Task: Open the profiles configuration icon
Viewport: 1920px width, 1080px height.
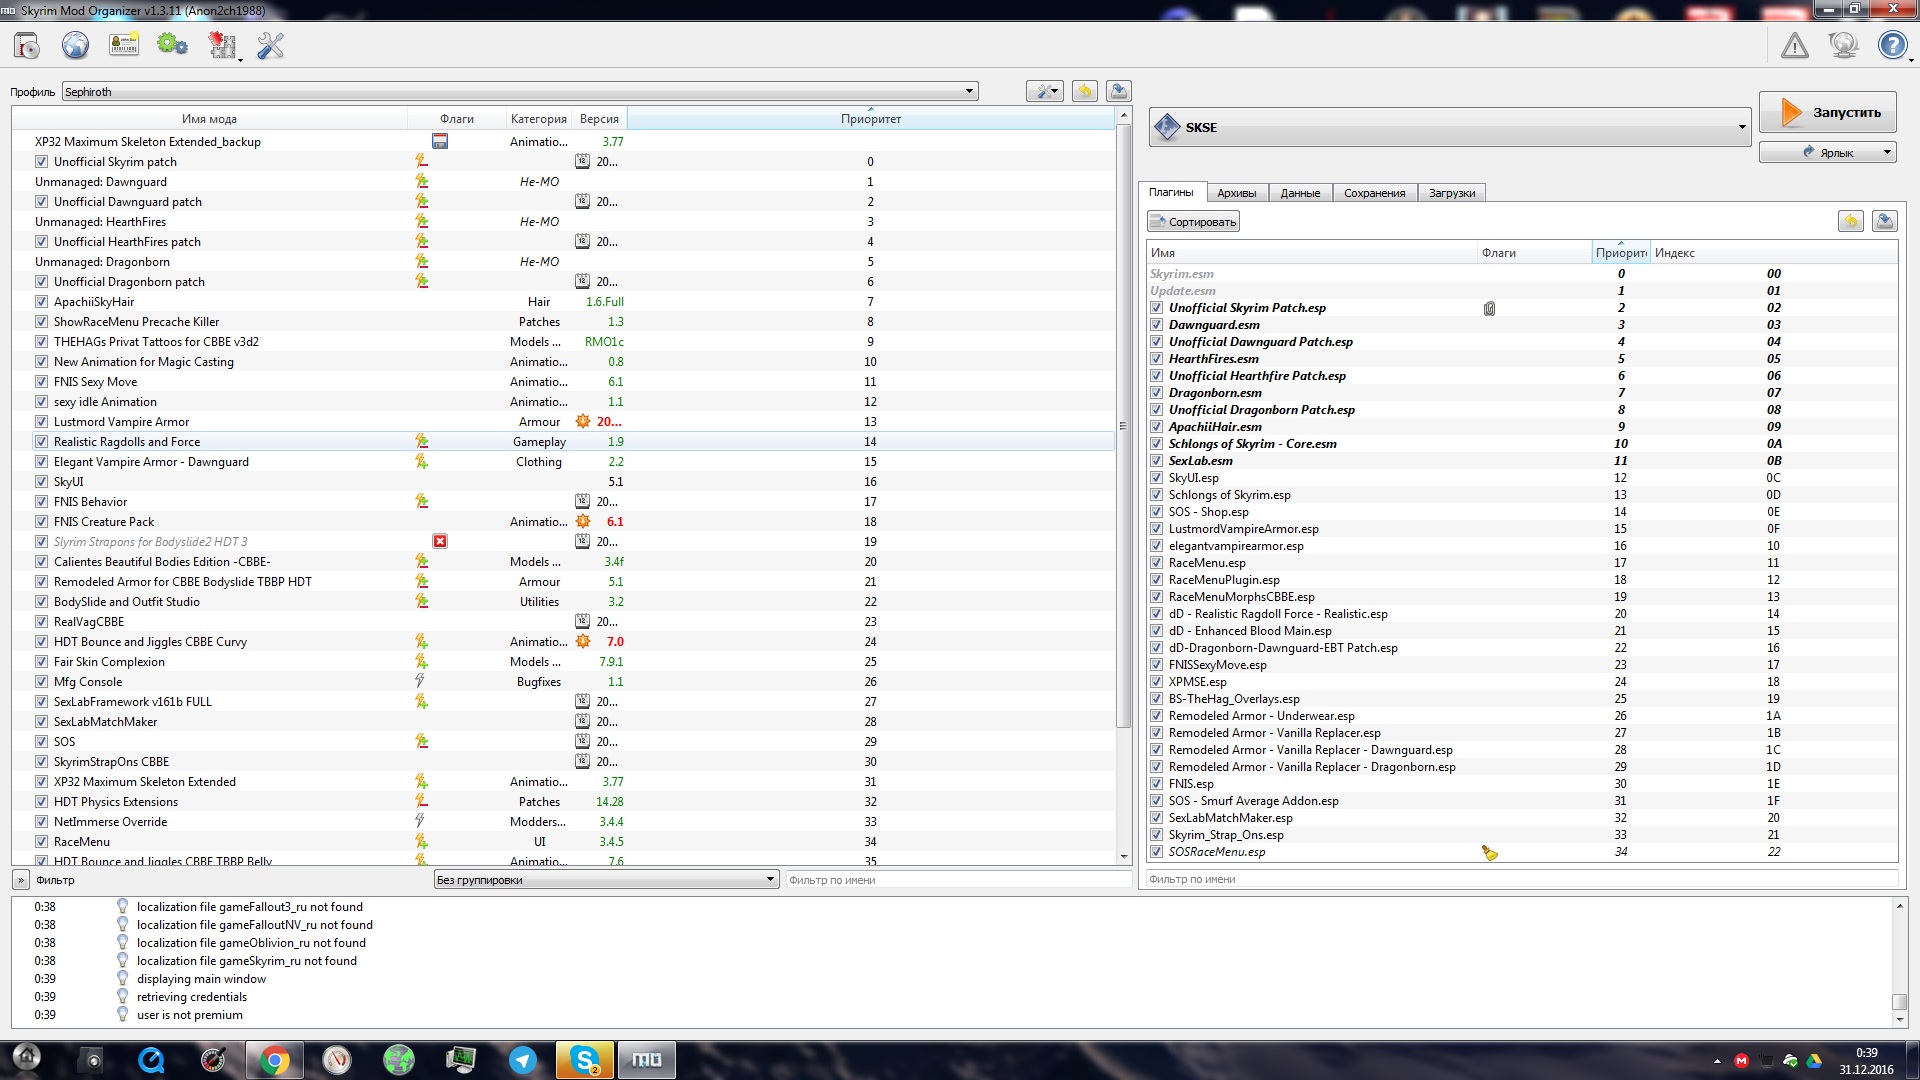Action: pyautogui.click(x=124, y=45)
